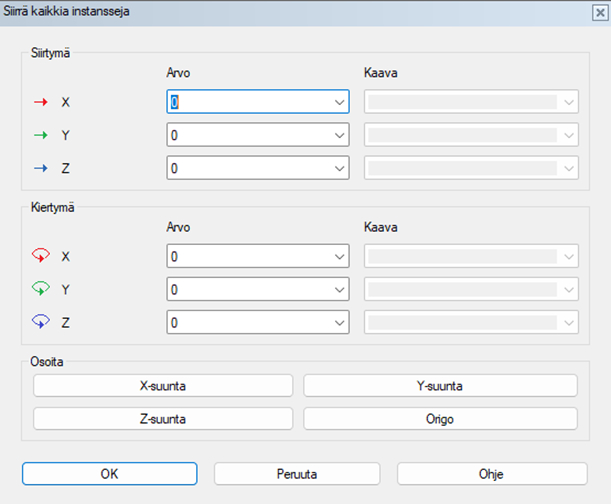Open Siirtymä X Arvo dropdown arrow
The width and height of the screenshot is (611, 504).
click(x=337, y=102)
